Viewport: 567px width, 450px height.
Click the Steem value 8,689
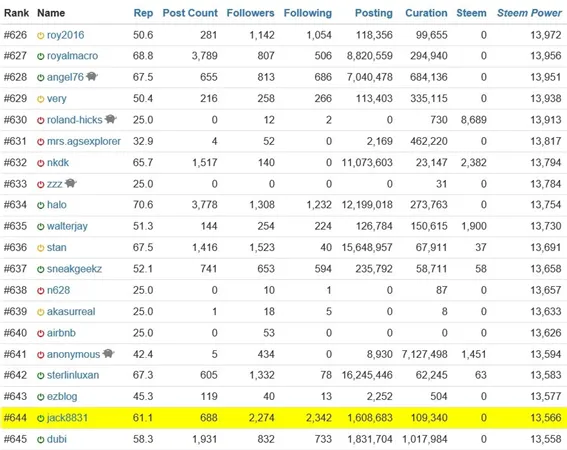(474, 120)
